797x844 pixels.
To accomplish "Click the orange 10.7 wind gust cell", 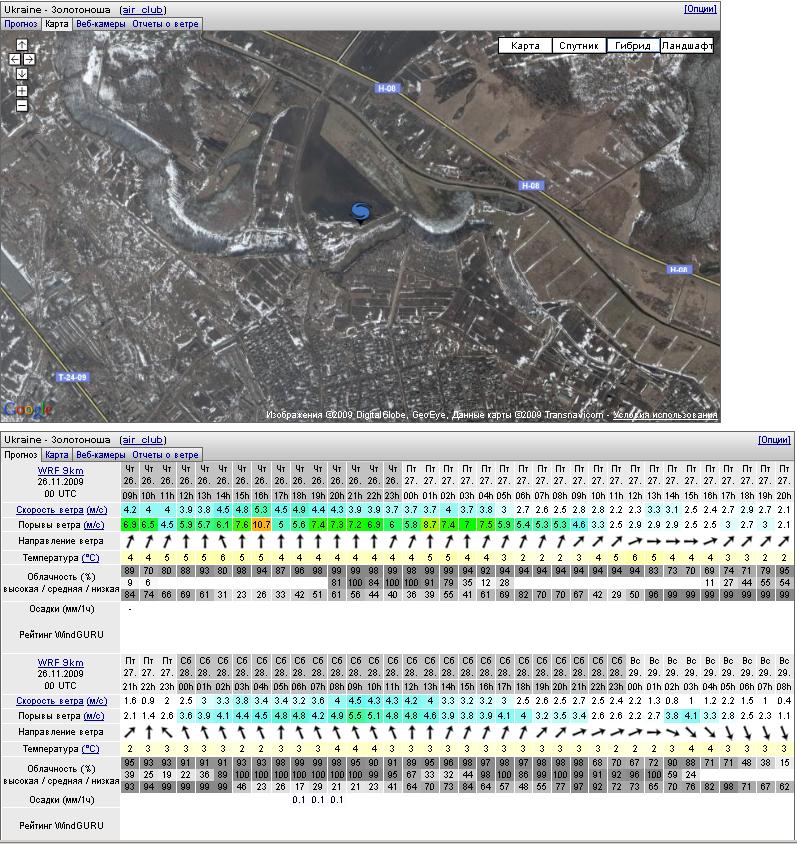I will (x=262, y=524).
